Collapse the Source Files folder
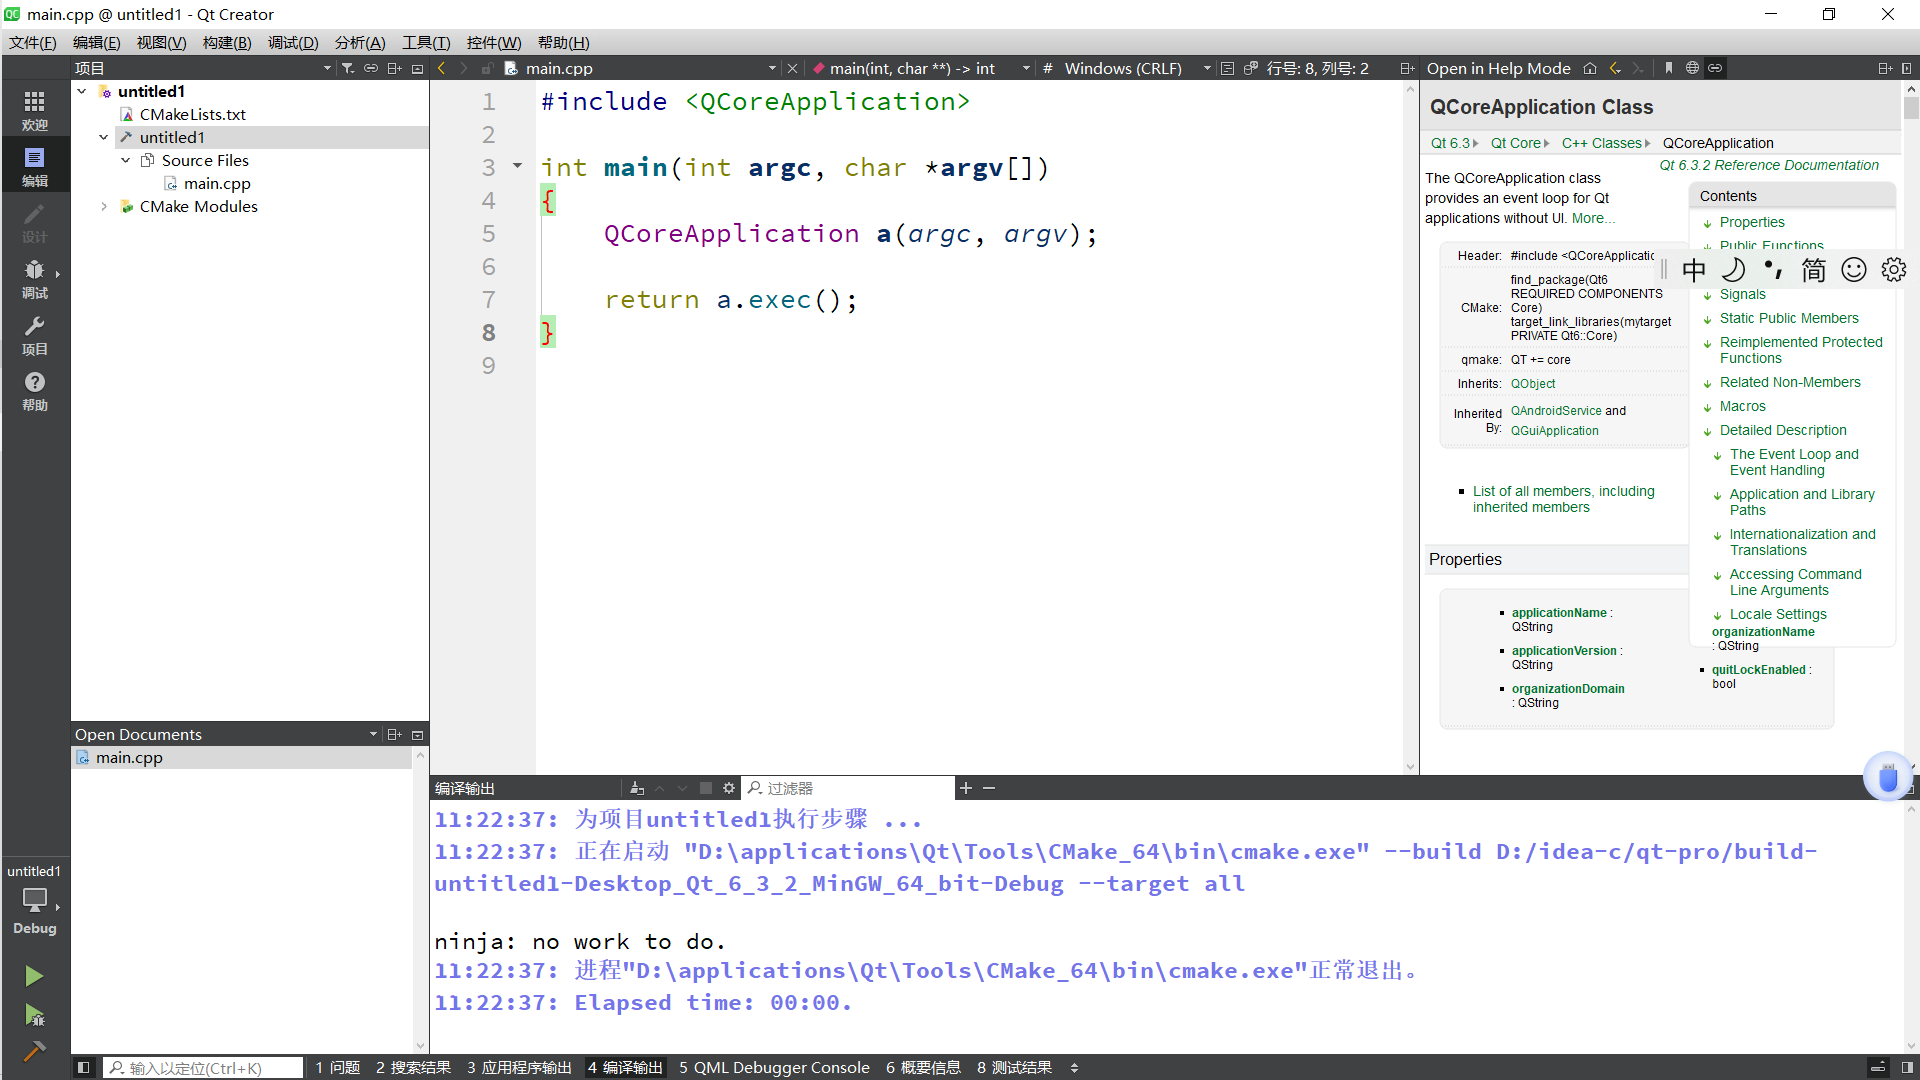Image resolution: width=1920 pixels, height=1080 pixels. pos(126,160)
